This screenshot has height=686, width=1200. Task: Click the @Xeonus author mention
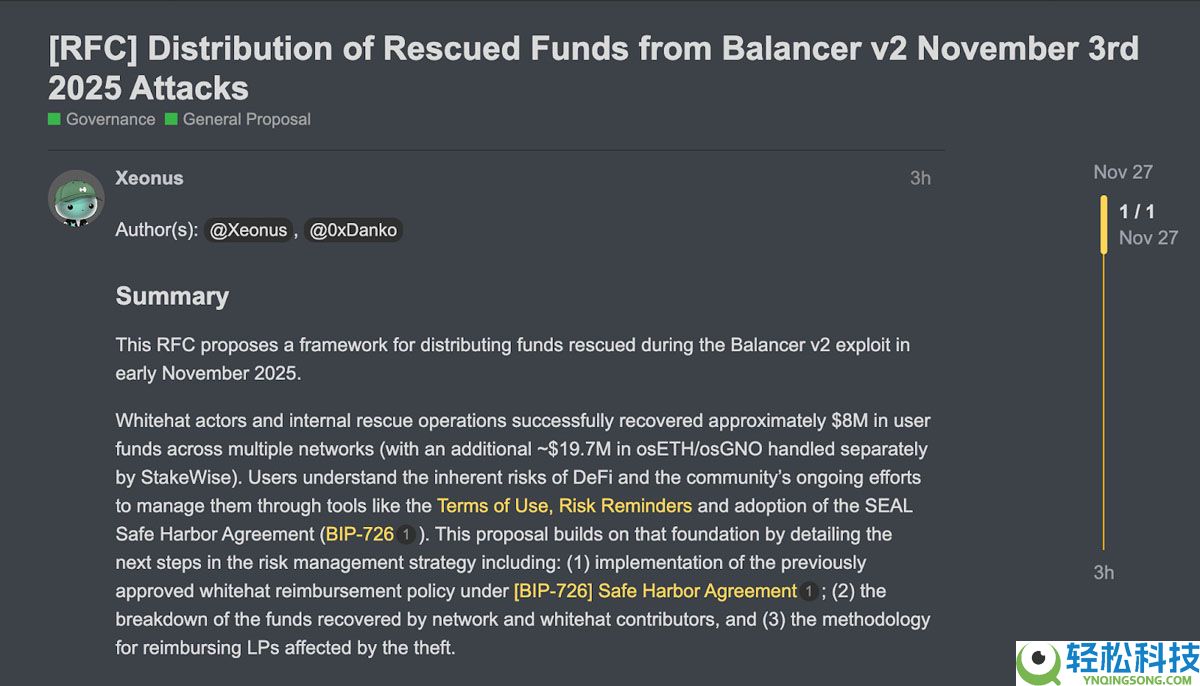click(x=248, y=230)
